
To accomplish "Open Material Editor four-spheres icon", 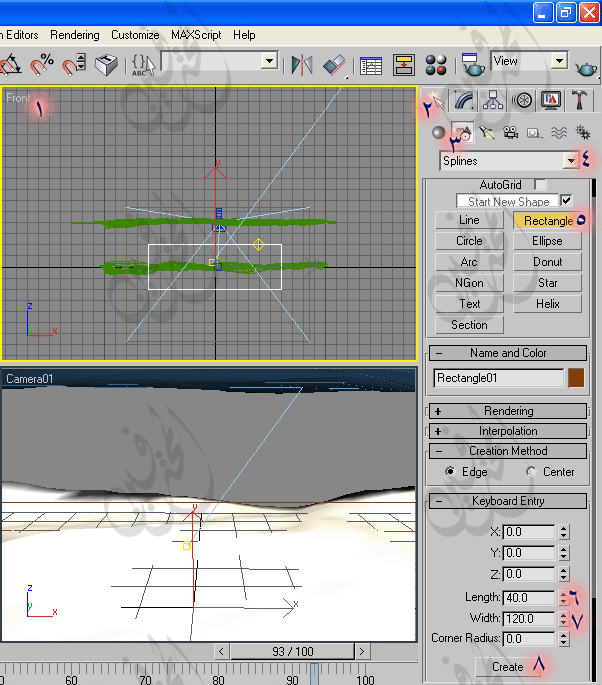I will pyautogui.click(x=436, y=65).
